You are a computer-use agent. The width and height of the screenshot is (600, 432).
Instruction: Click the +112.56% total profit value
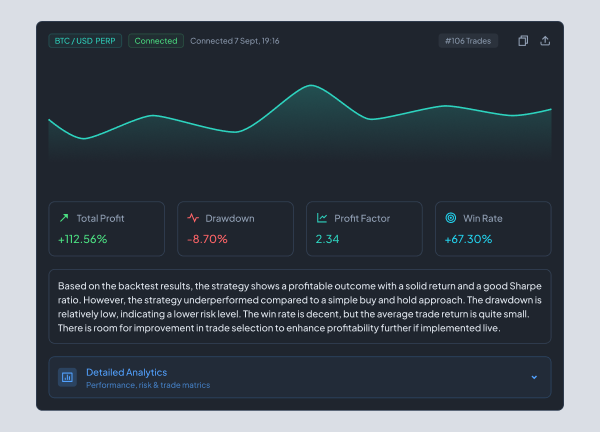[82, 239]
